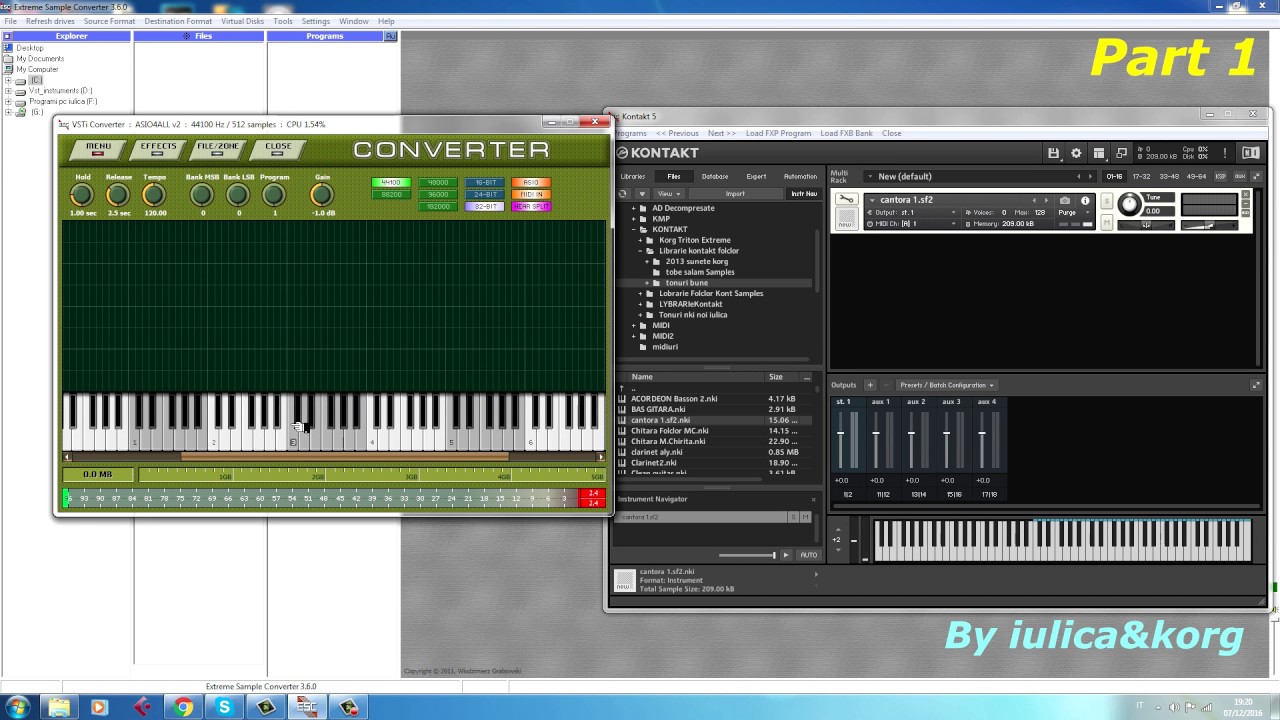Open Skype from the taskbar
Screen dimensions: 1280x720
[x=224, y=707]
